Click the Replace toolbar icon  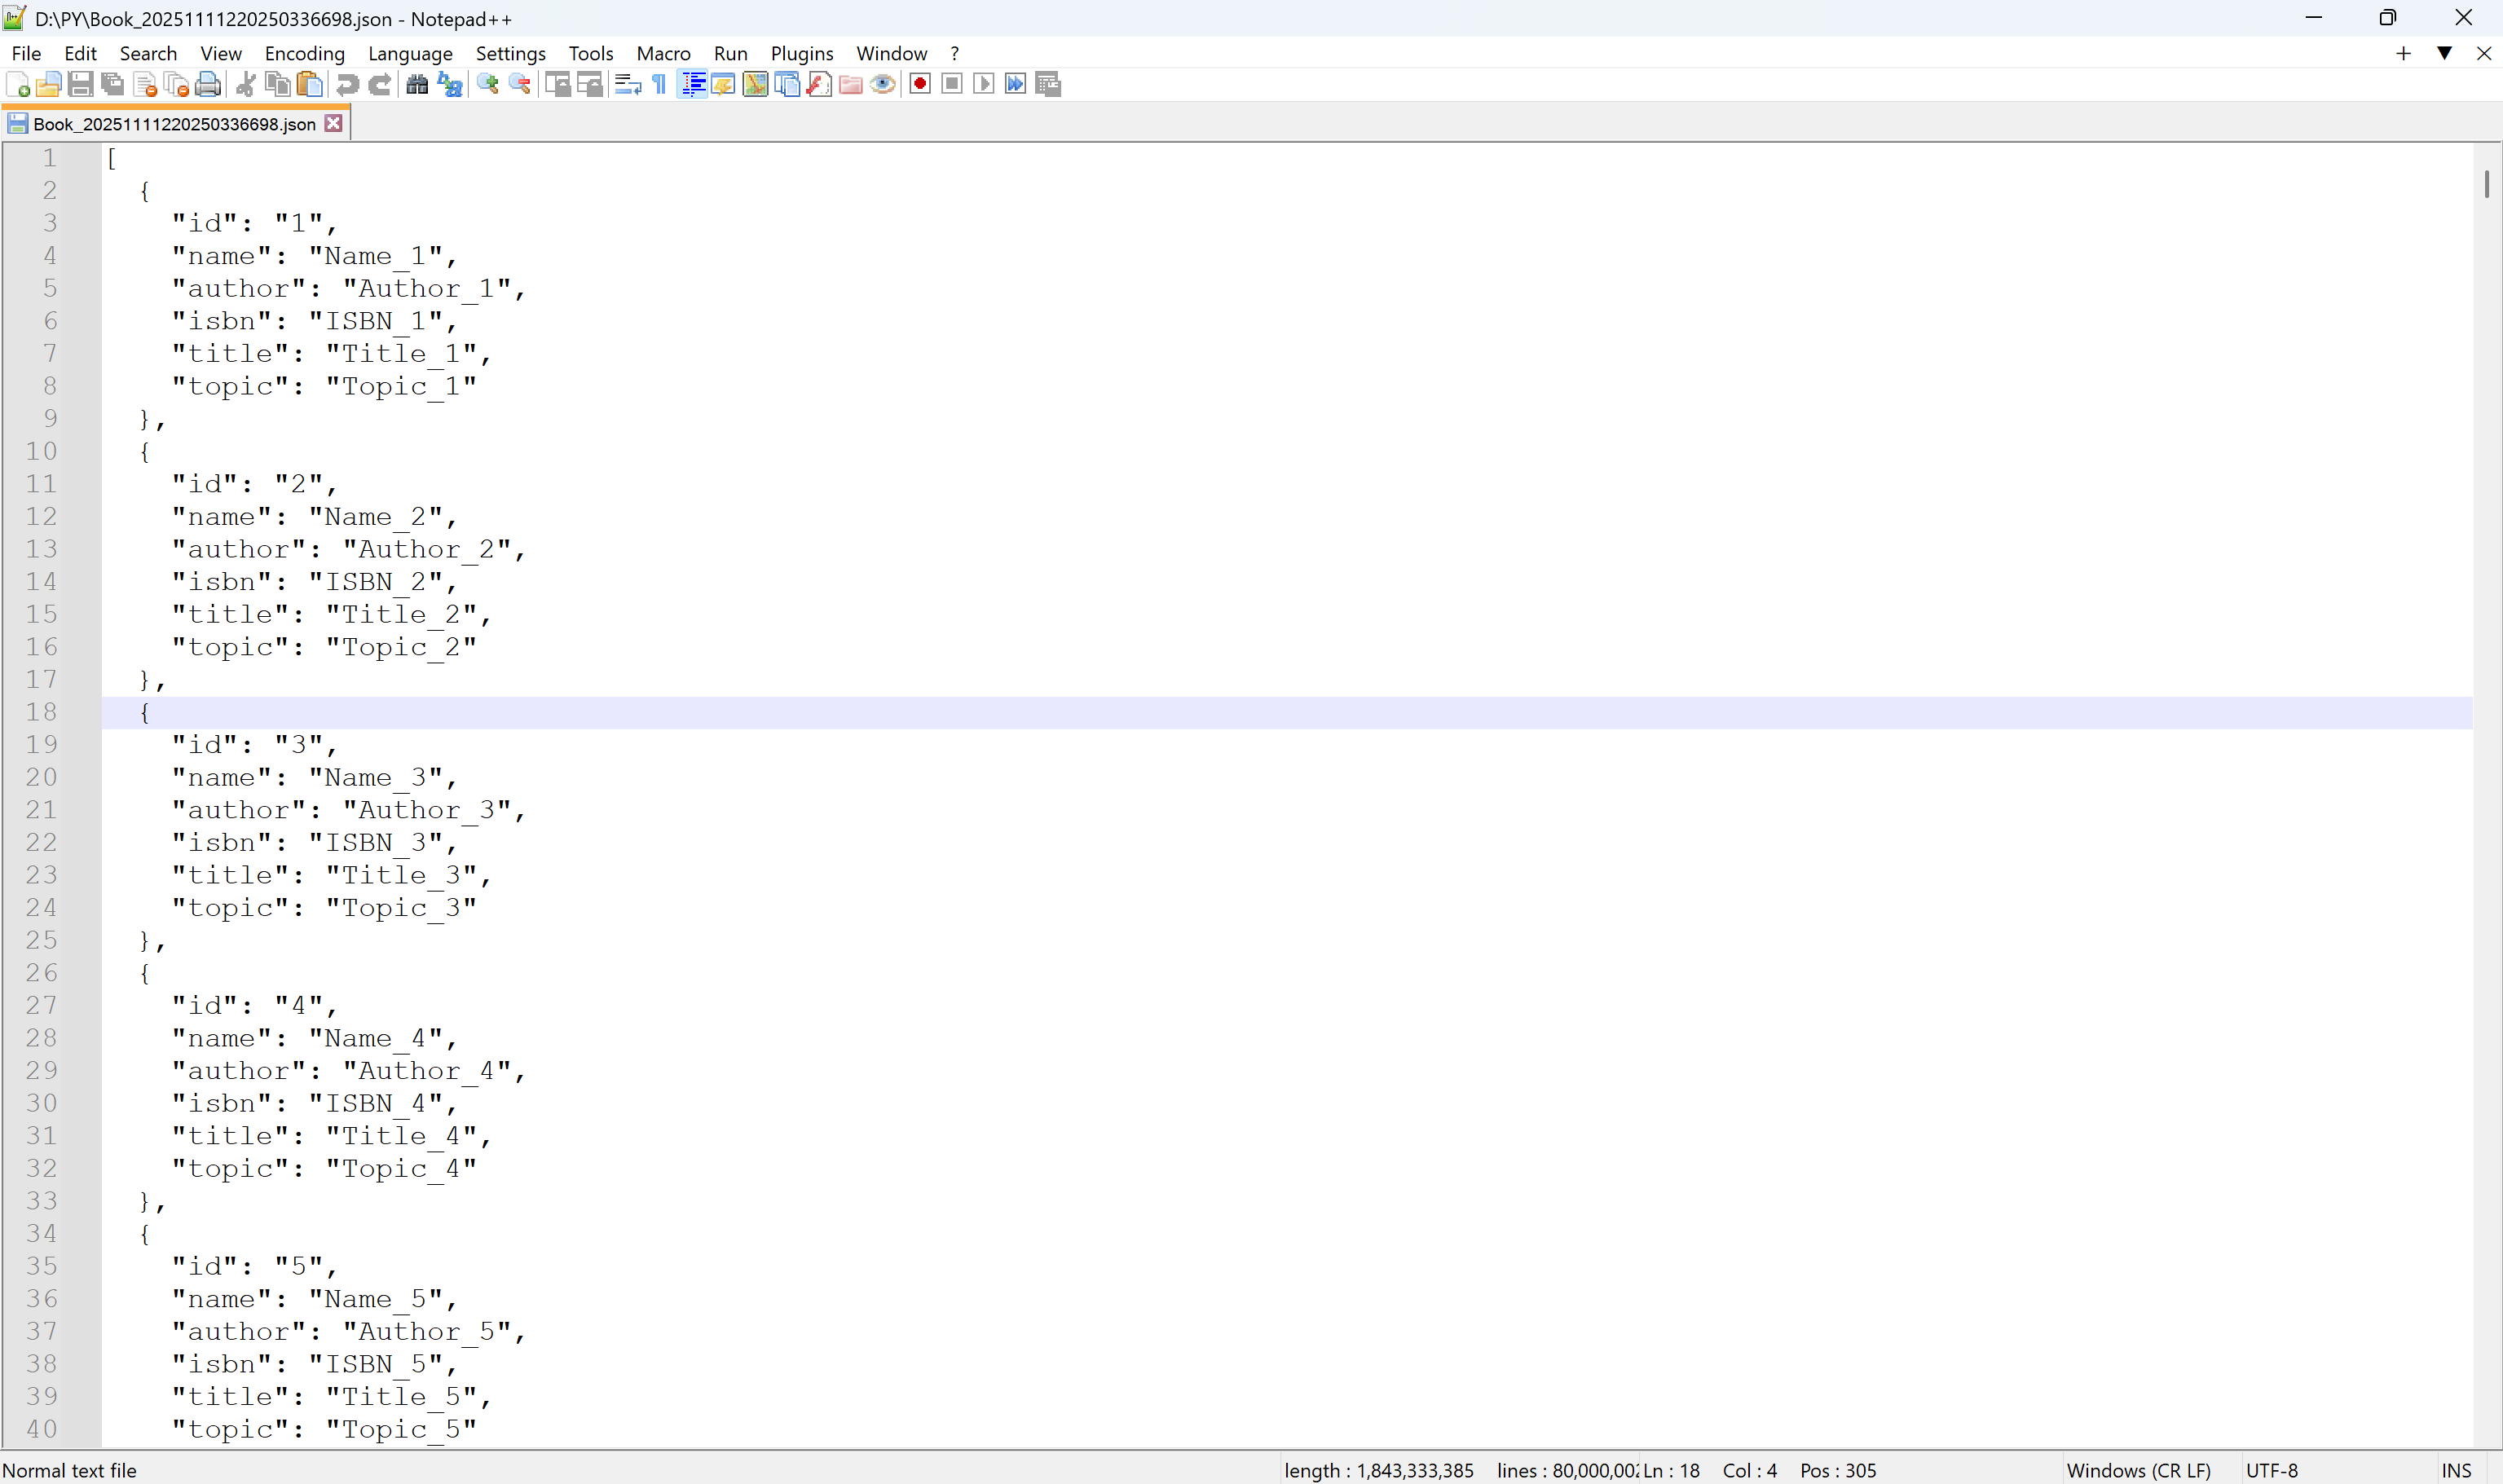click(x=450, y=85)
